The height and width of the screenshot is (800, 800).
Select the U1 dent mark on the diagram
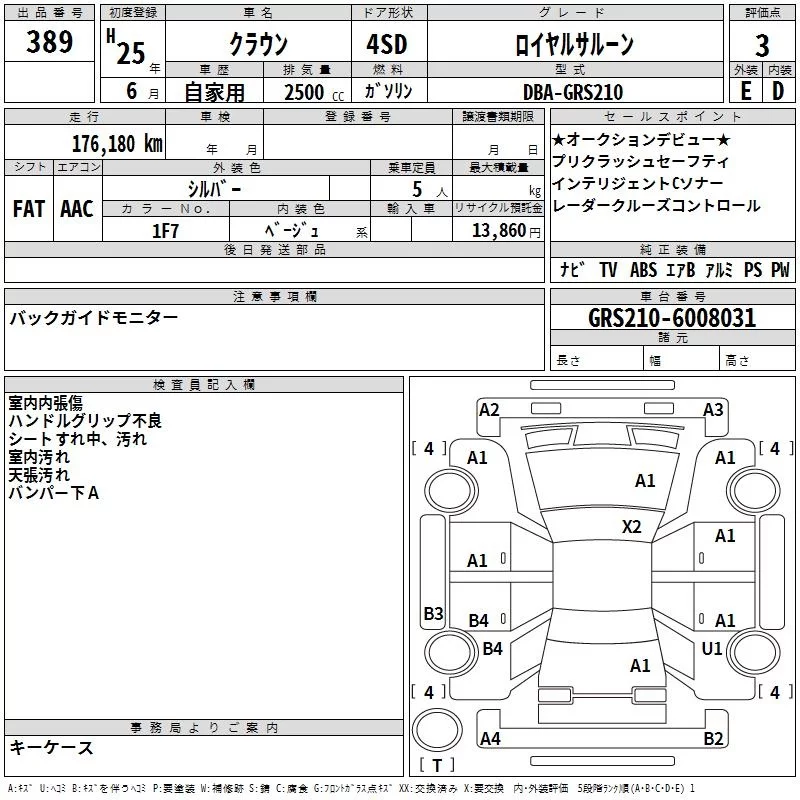[x=712, y=649]
